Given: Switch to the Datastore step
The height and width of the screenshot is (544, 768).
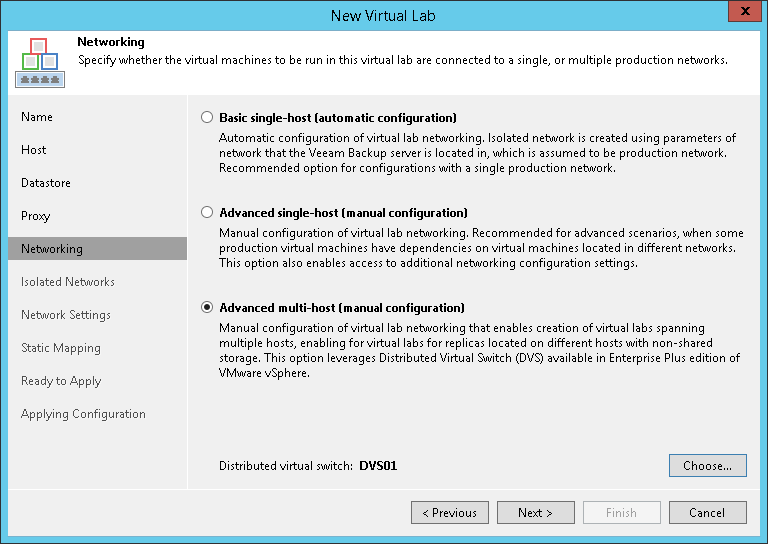Looking at the screenshot, I should coord(46,183).
